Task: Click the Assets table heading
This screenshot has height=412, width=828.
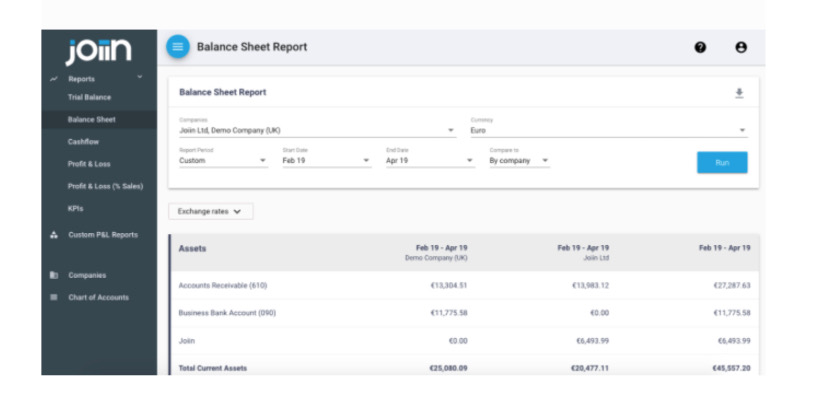Action: [x=192, y=248]
